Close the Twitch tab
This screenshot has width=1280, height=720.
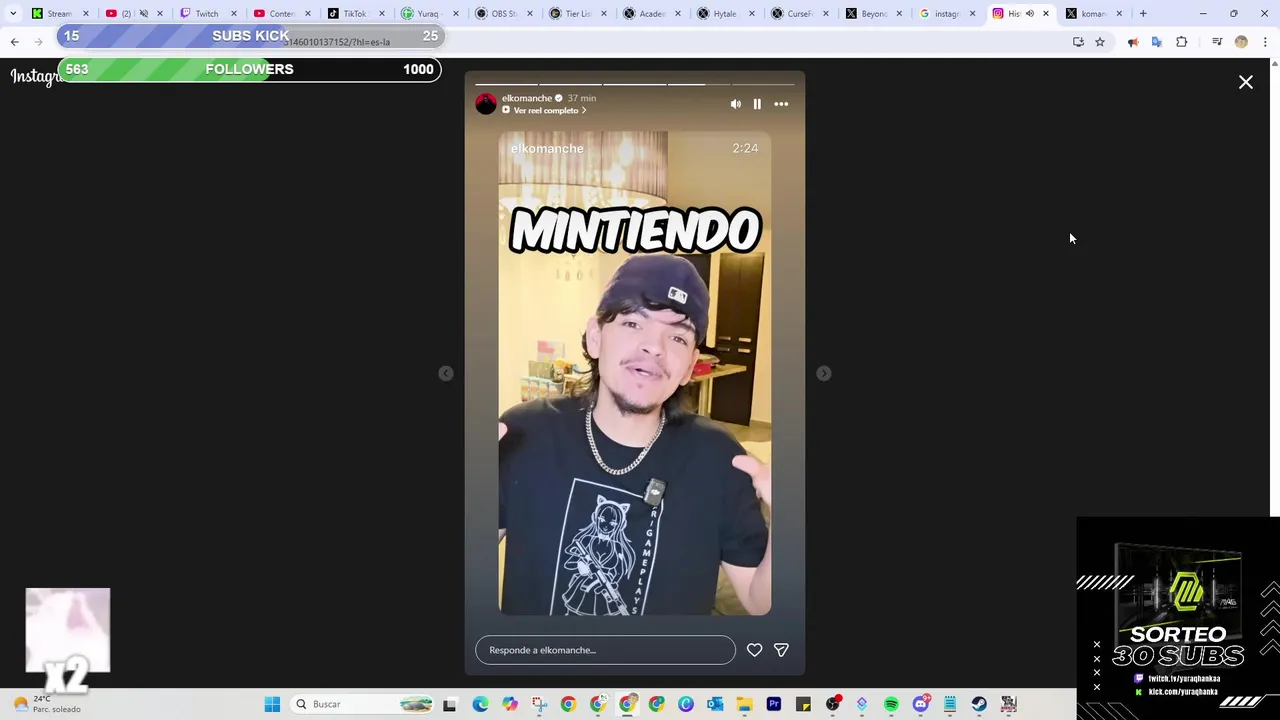(233, 14)
